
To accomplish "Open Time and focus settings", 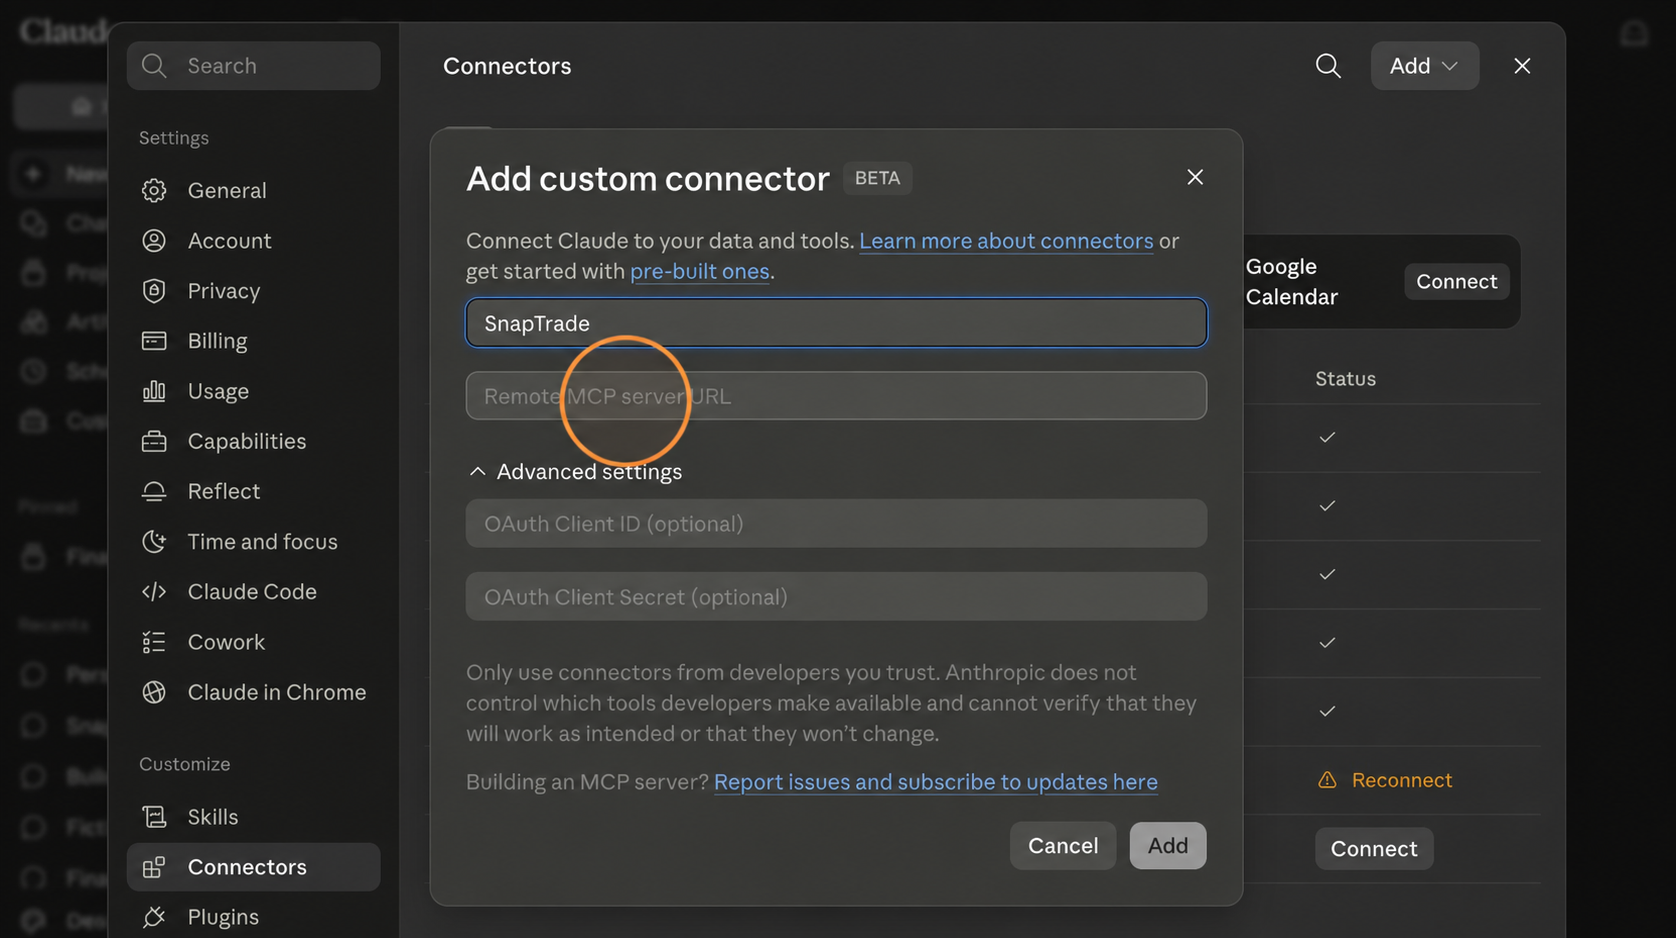I will 253,541.
